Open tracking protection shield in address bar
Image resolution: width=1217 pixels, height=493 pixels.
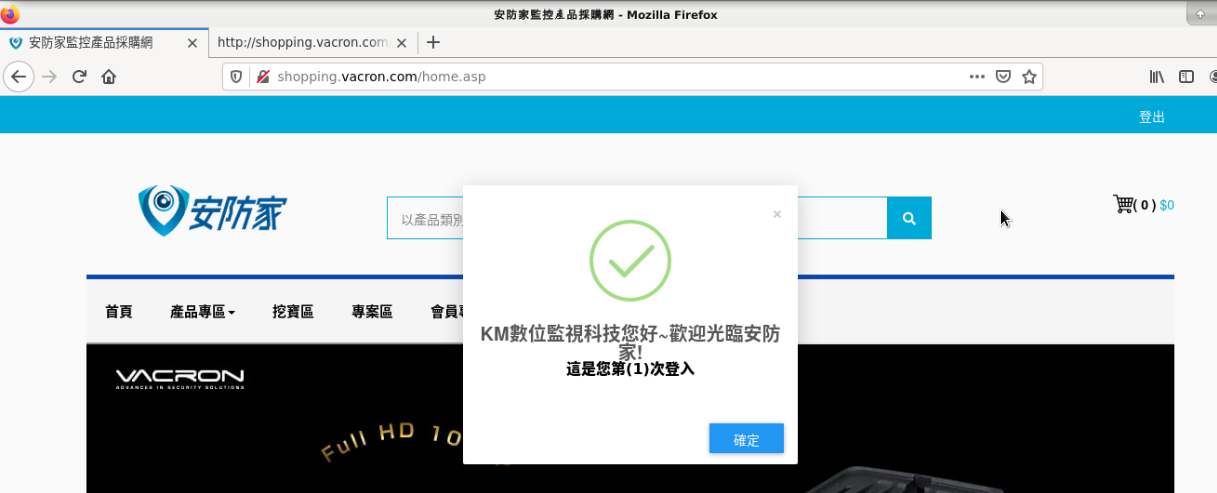point(237,77)
